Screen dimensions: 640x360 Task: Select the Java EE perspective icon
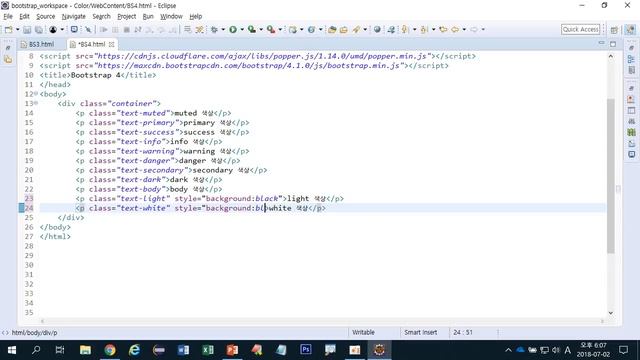point(630,29)
